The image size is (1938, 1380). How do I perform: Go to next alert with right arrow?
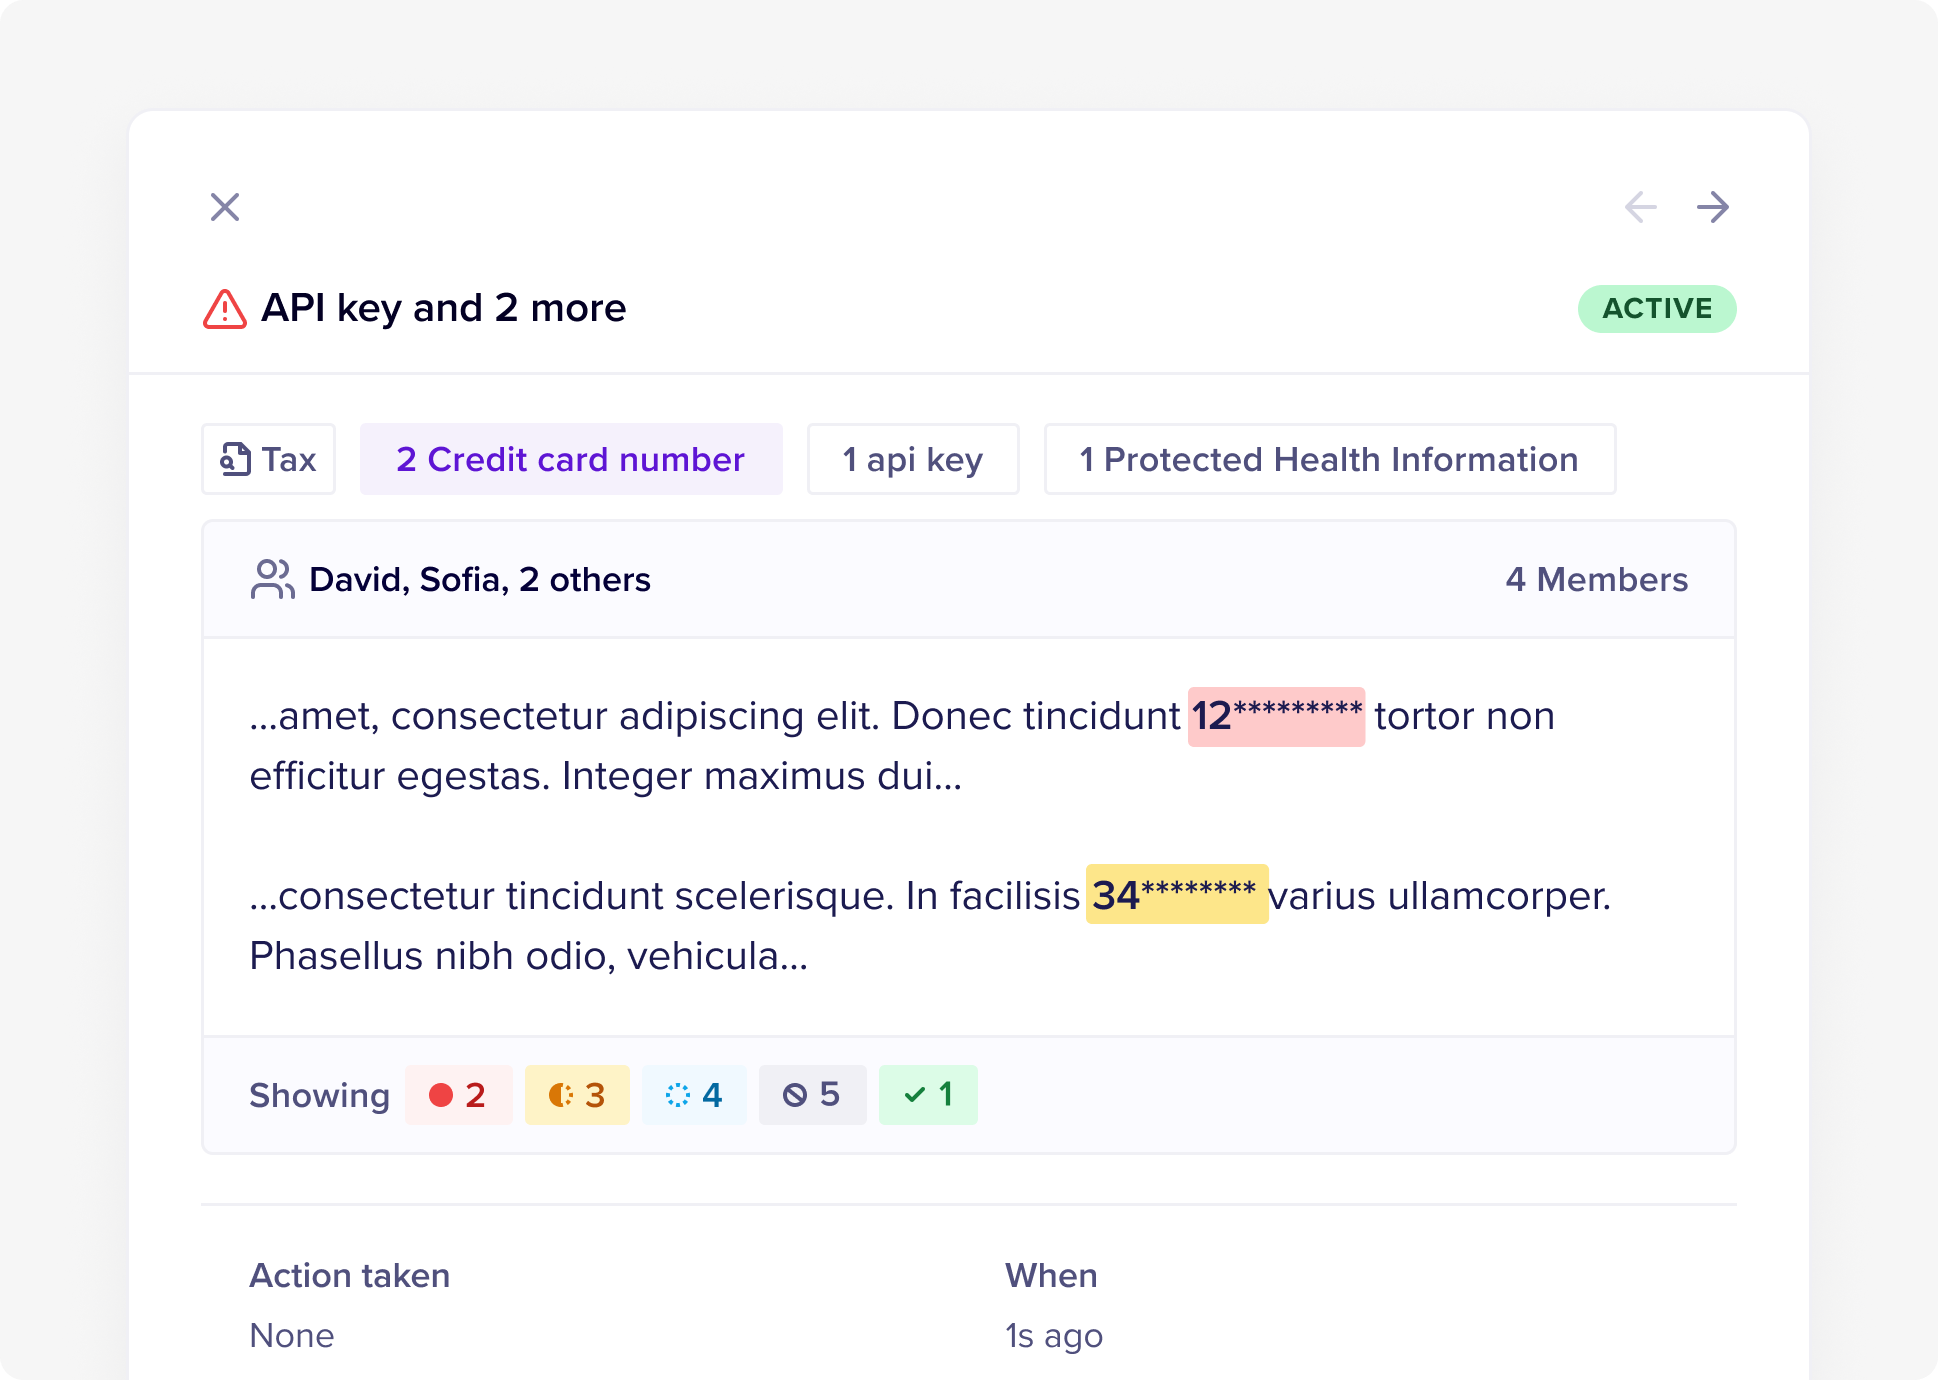(1713, 207)
